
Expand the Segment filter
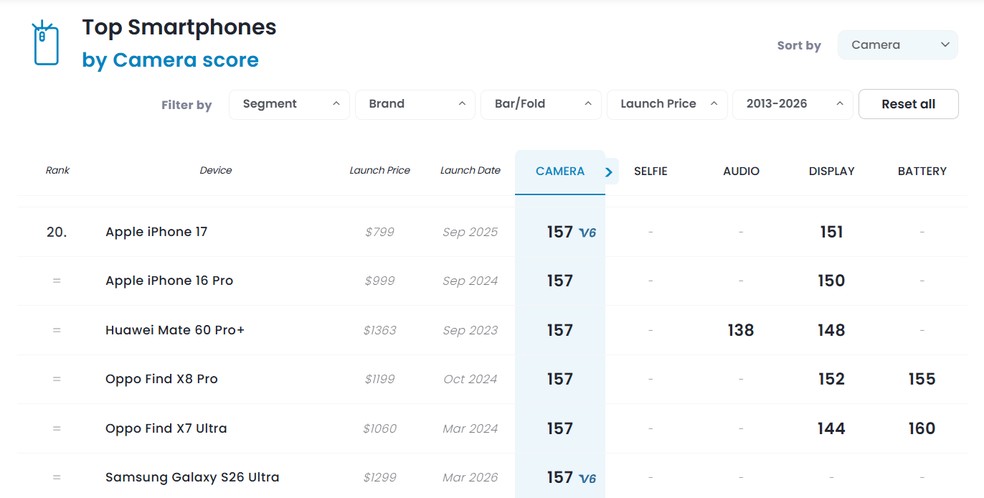[289, 104]
